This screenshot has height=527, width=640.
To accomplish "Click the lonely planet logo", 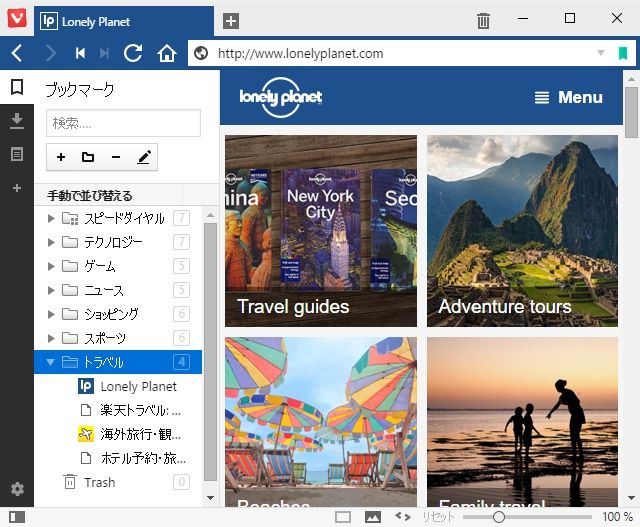I will click(280, 97).
